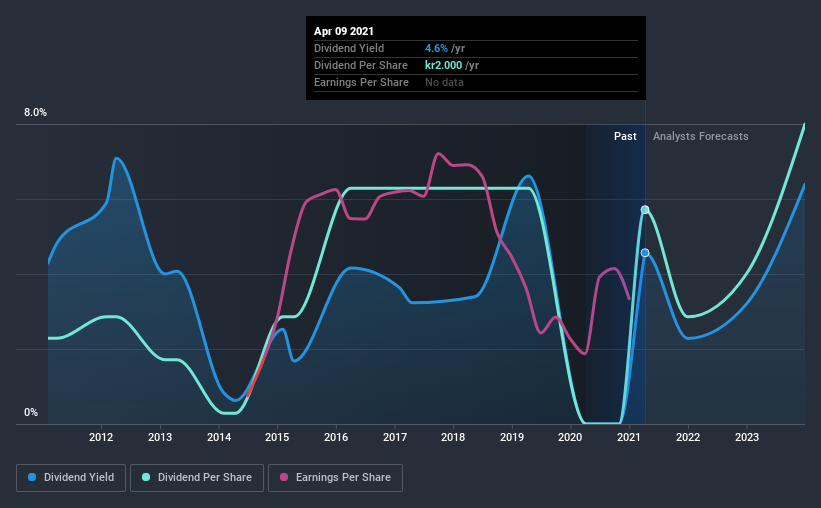The height and width of the screenshot is (508, 821).
Task: Click the 4.6% dividend yield value in tooltip
Action: click(436, 48)
